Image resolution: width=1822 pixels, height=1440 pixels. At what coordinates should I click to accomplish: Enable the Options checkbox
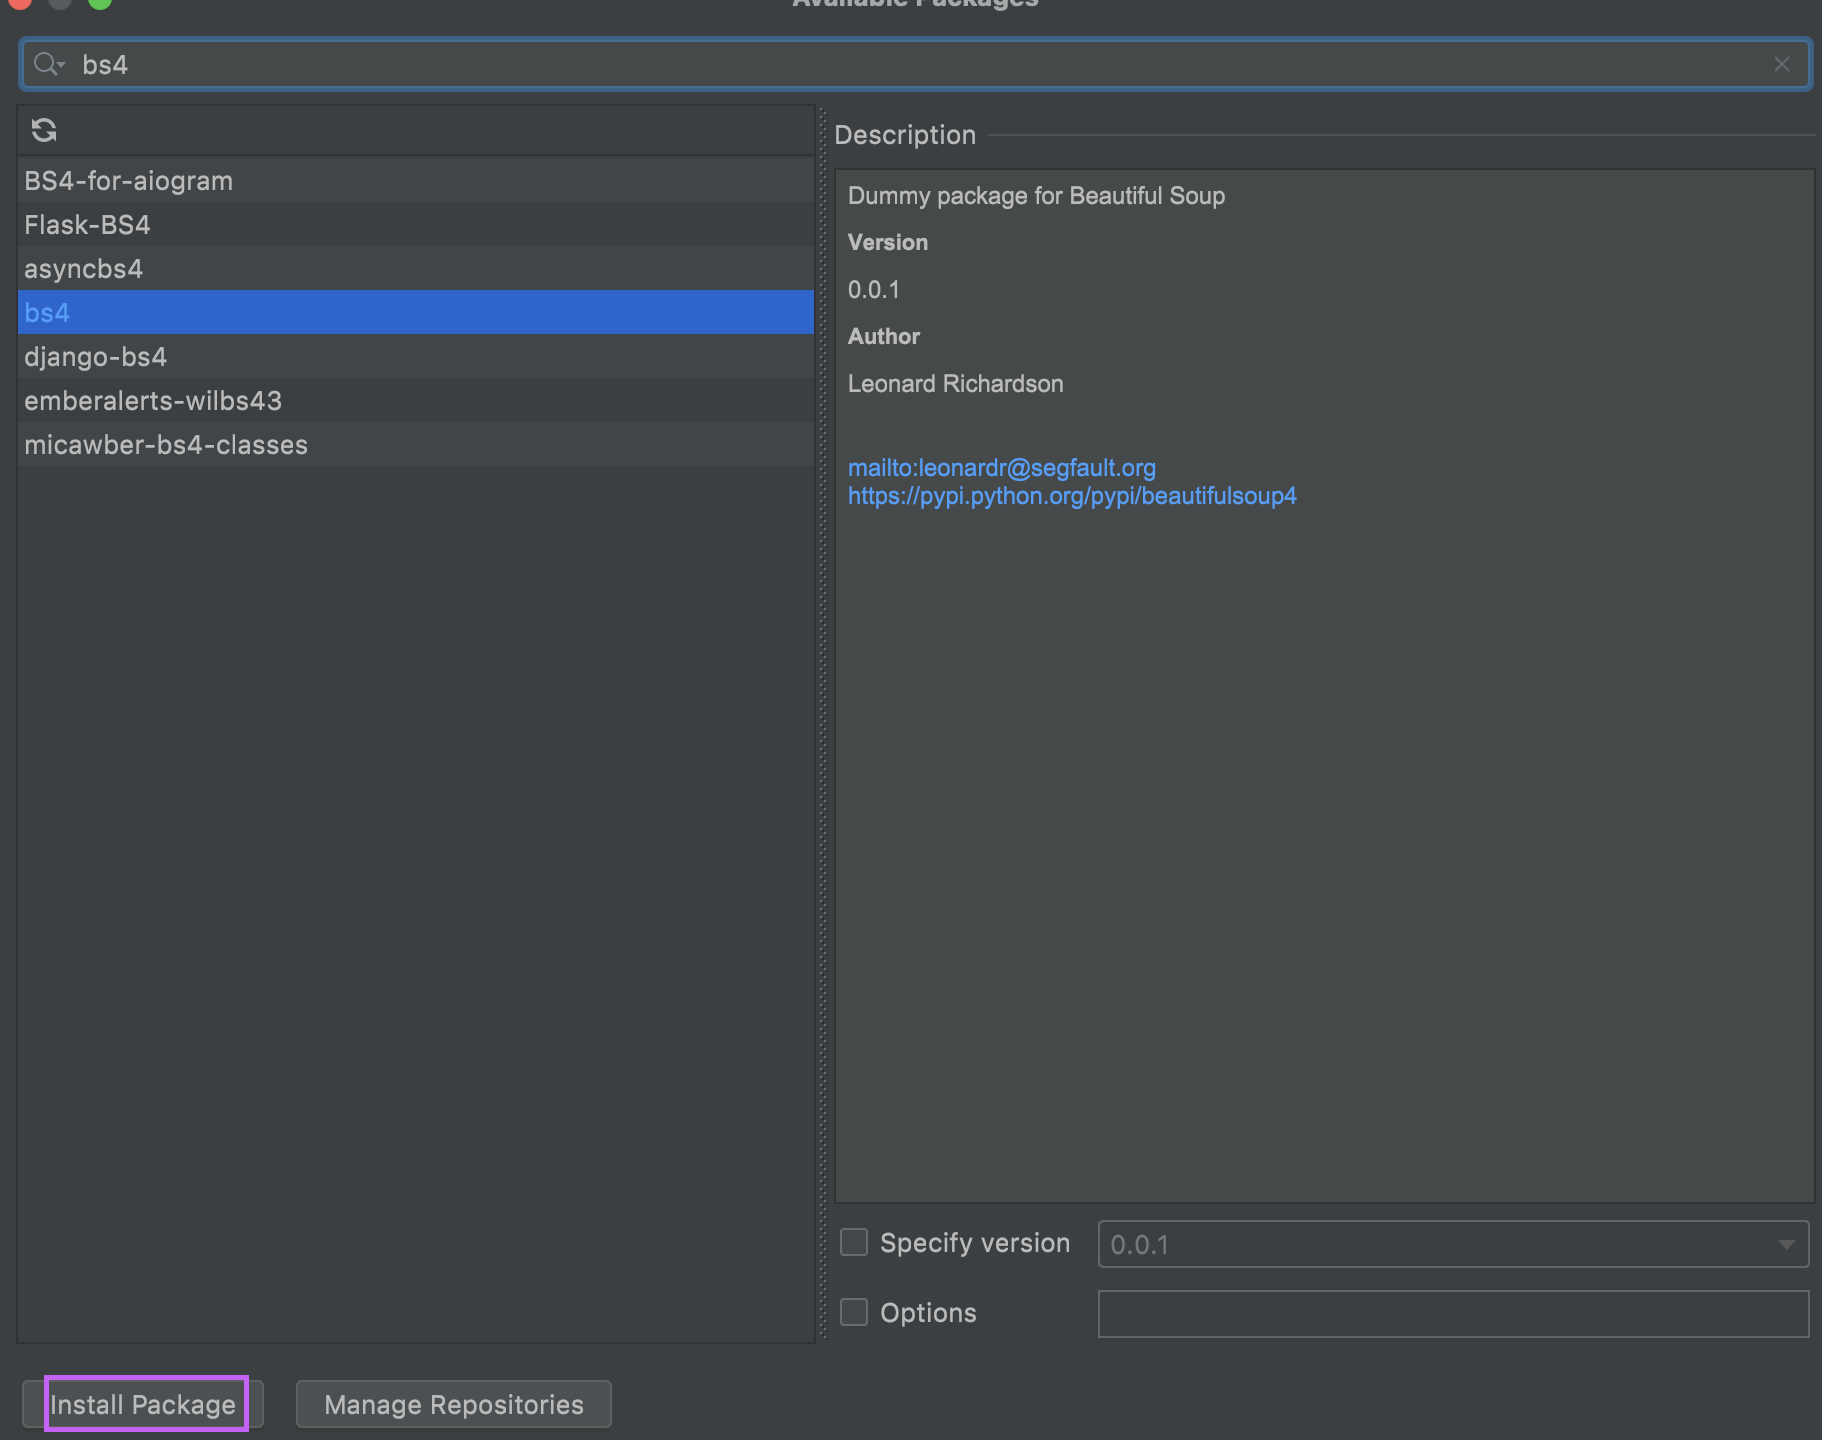coord(854,1312)
